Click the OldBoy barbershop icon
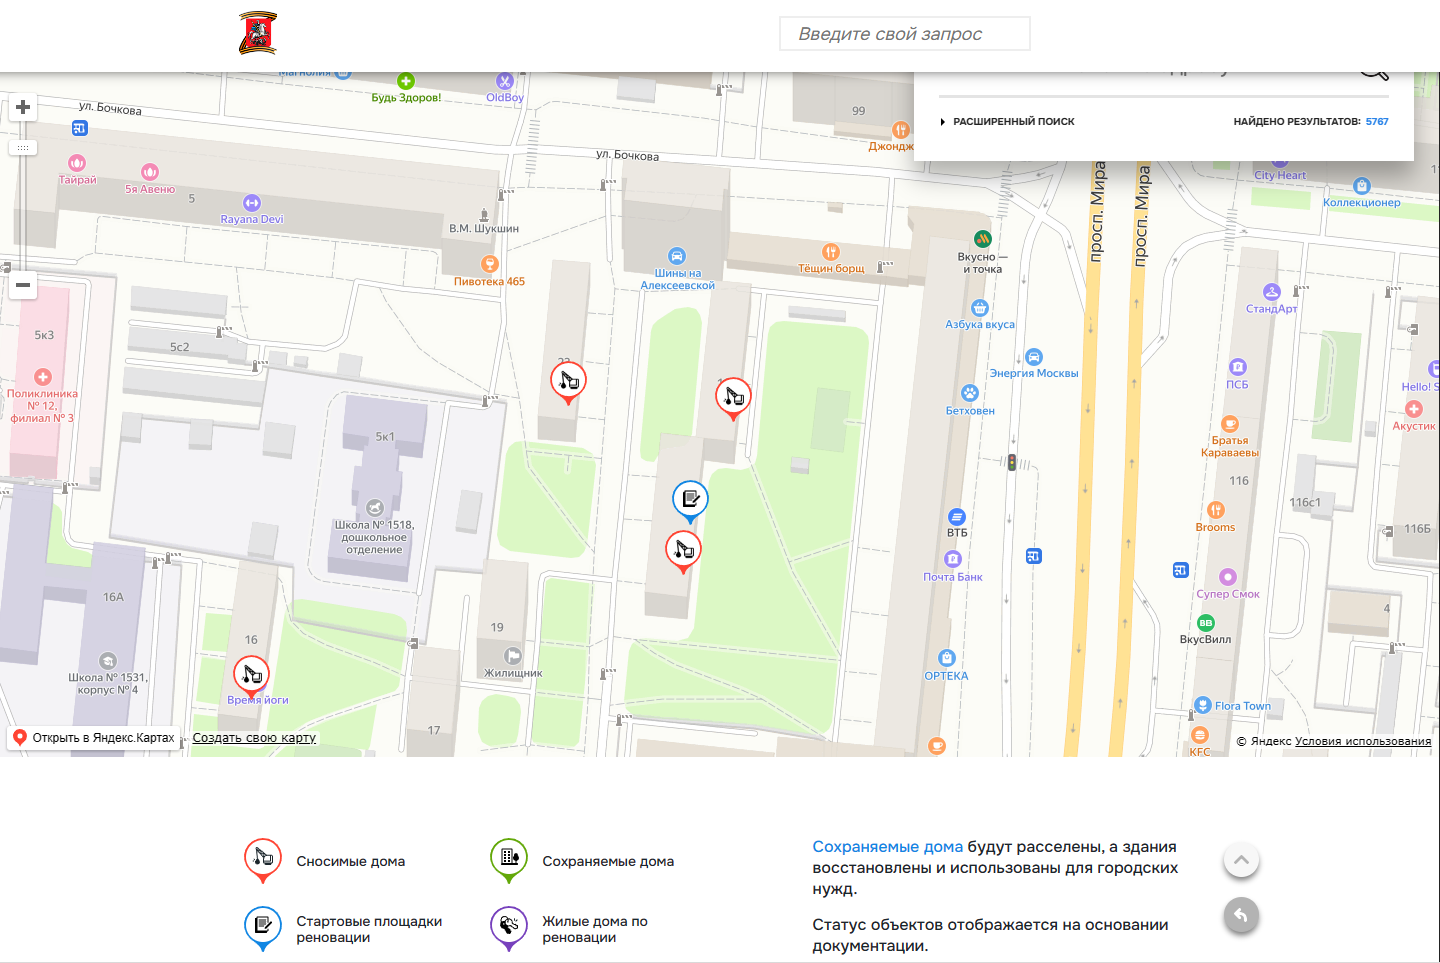The width and height of the screenshot is (1440, 963). point(505,81)
